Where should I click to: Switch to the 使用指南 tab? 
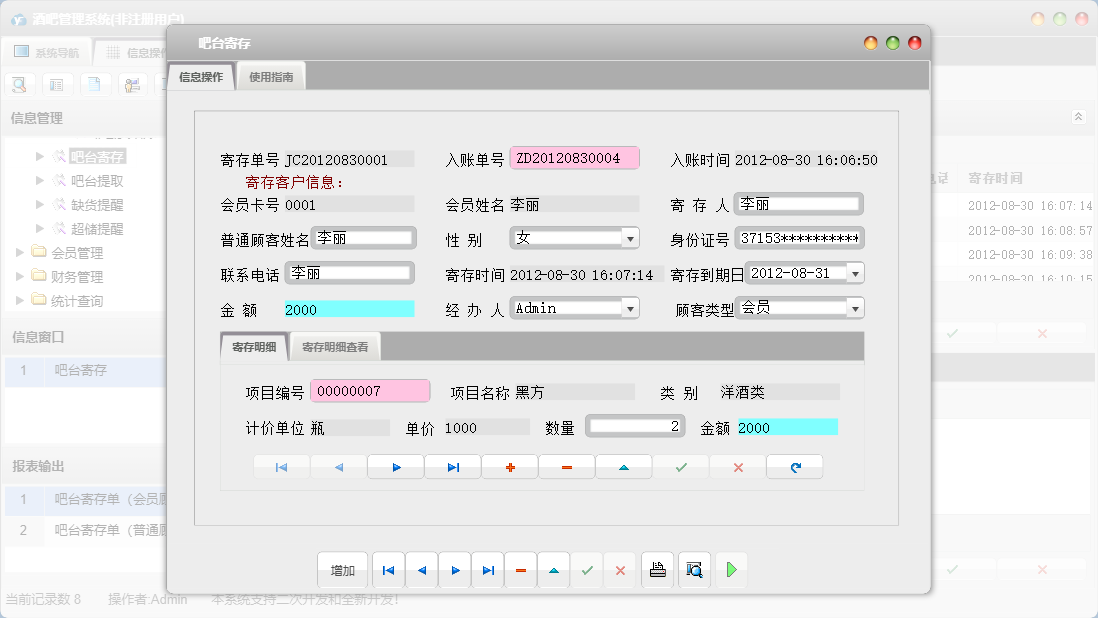pyautogui.click(x=271, y=77)
